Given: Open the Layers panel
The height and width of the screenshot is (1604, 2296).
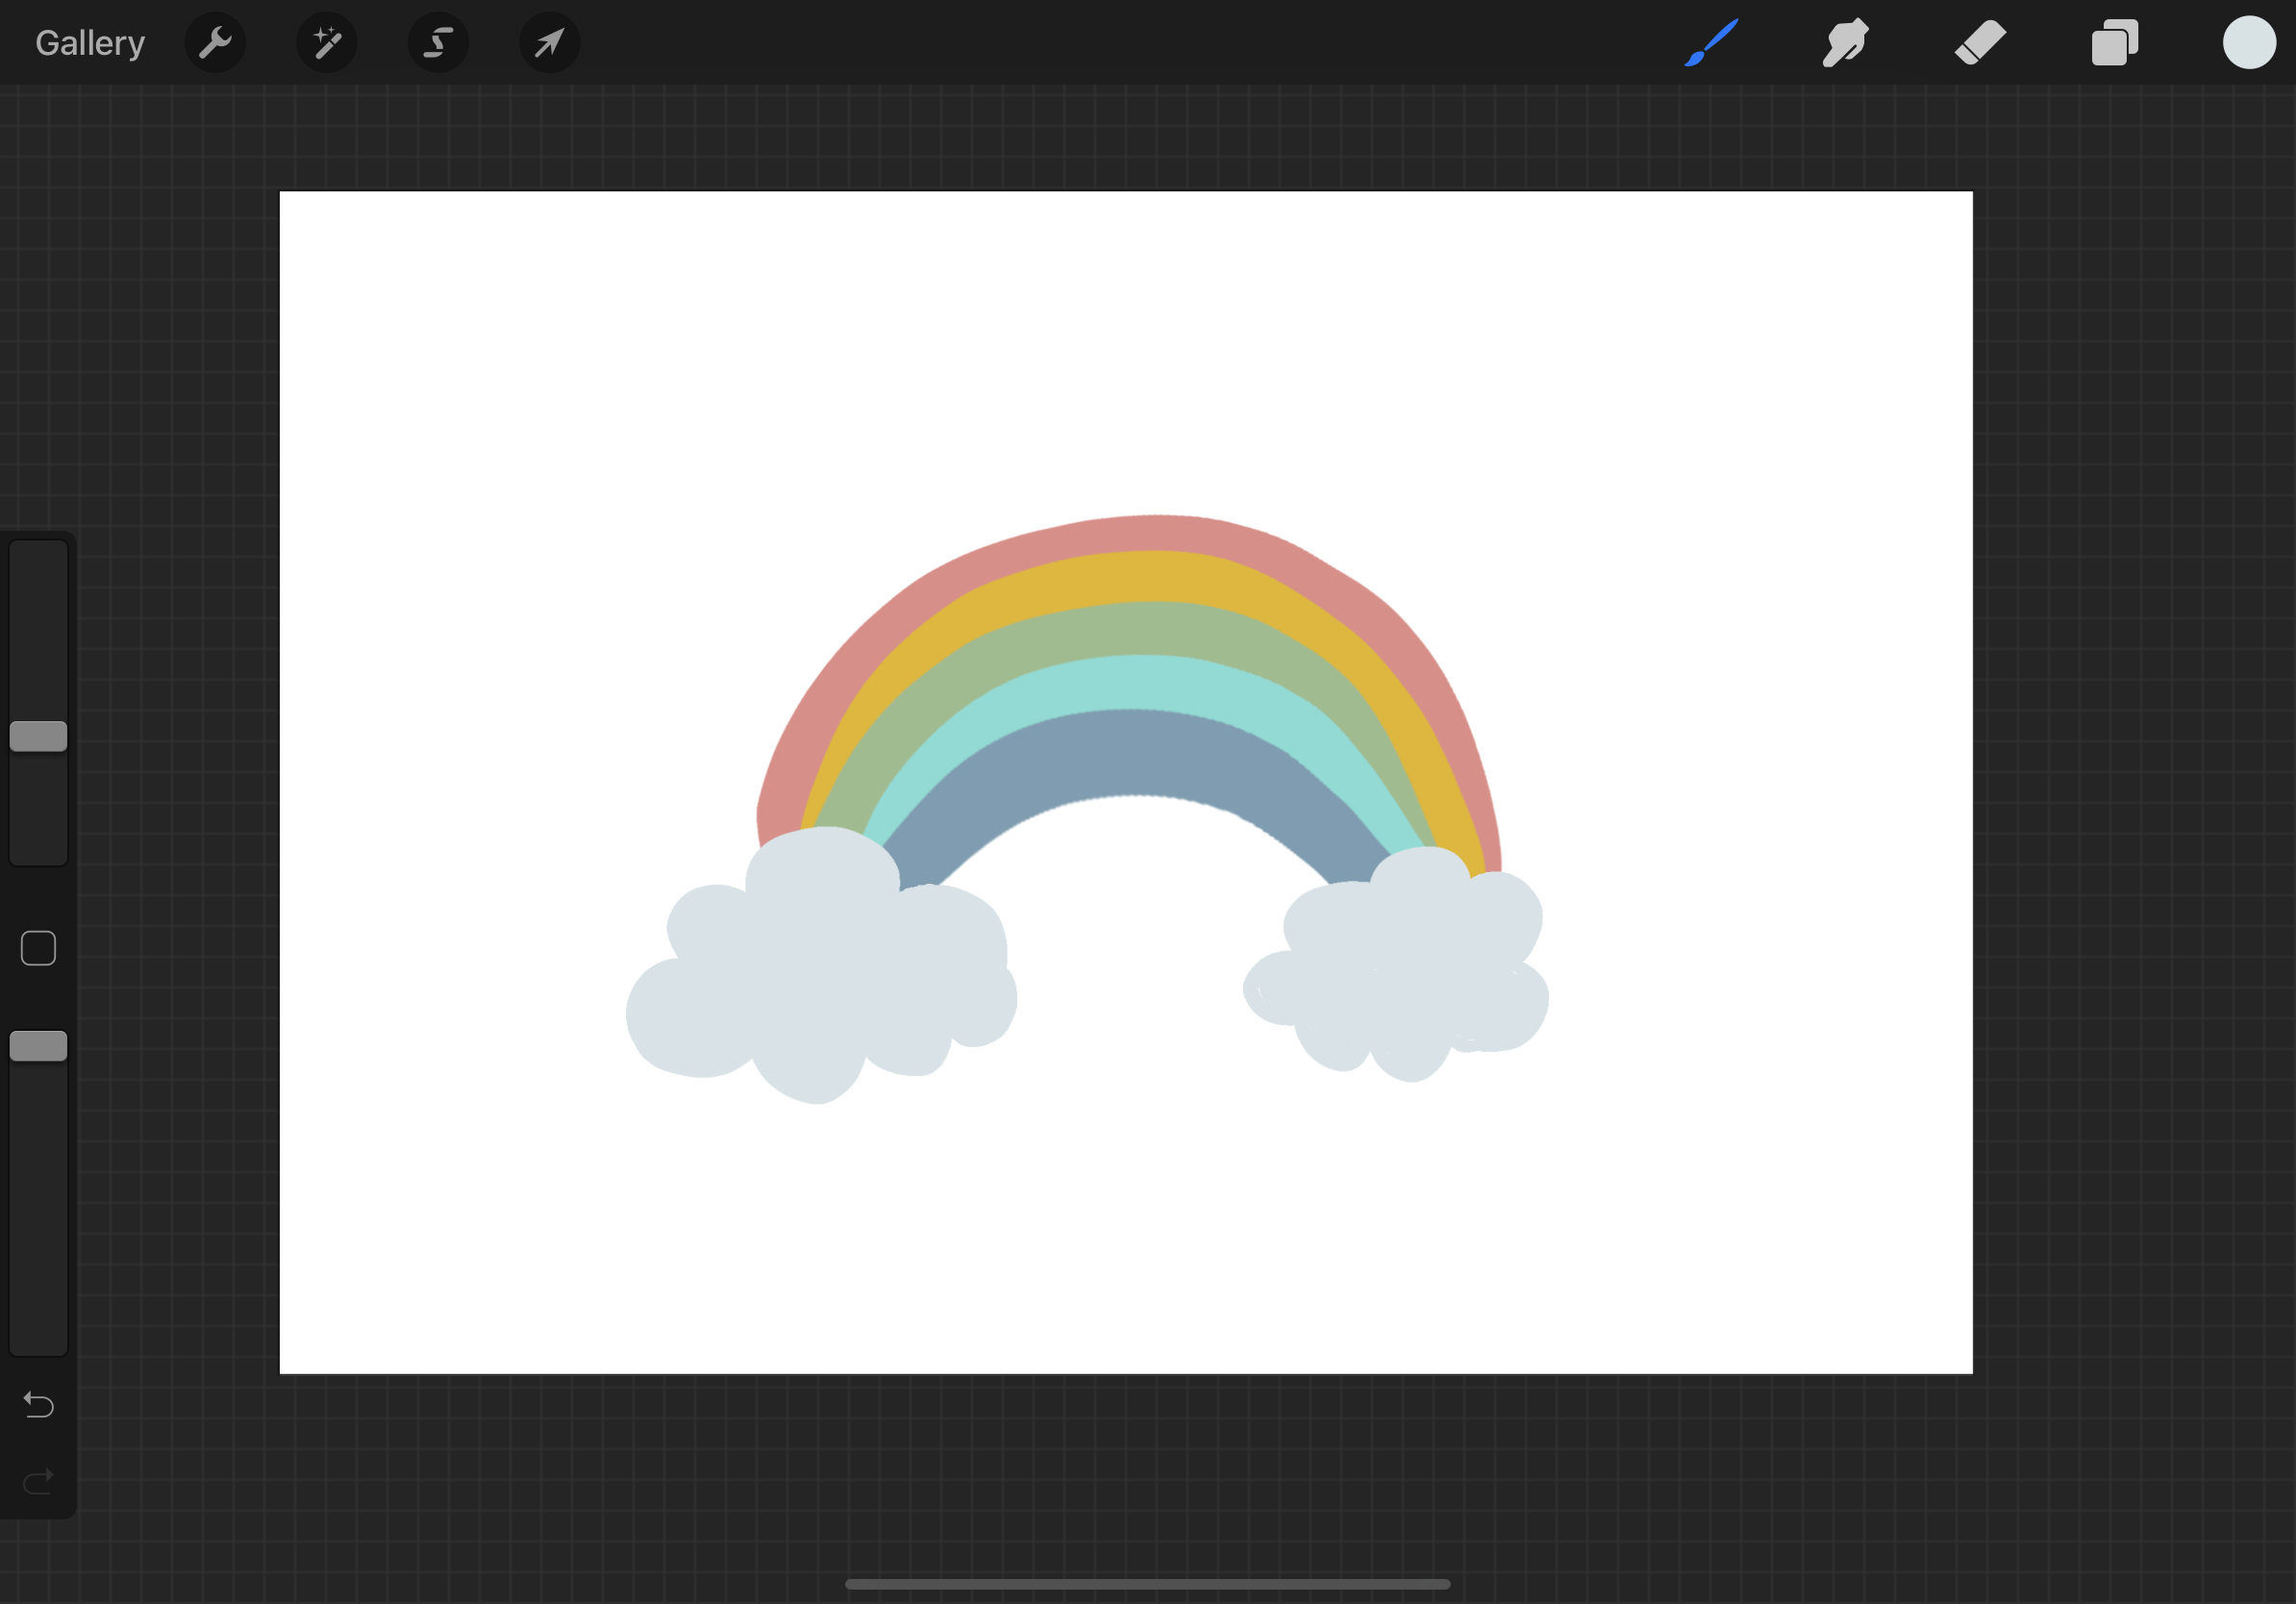Looking at the screenshot, I should tap(2113, 42).
